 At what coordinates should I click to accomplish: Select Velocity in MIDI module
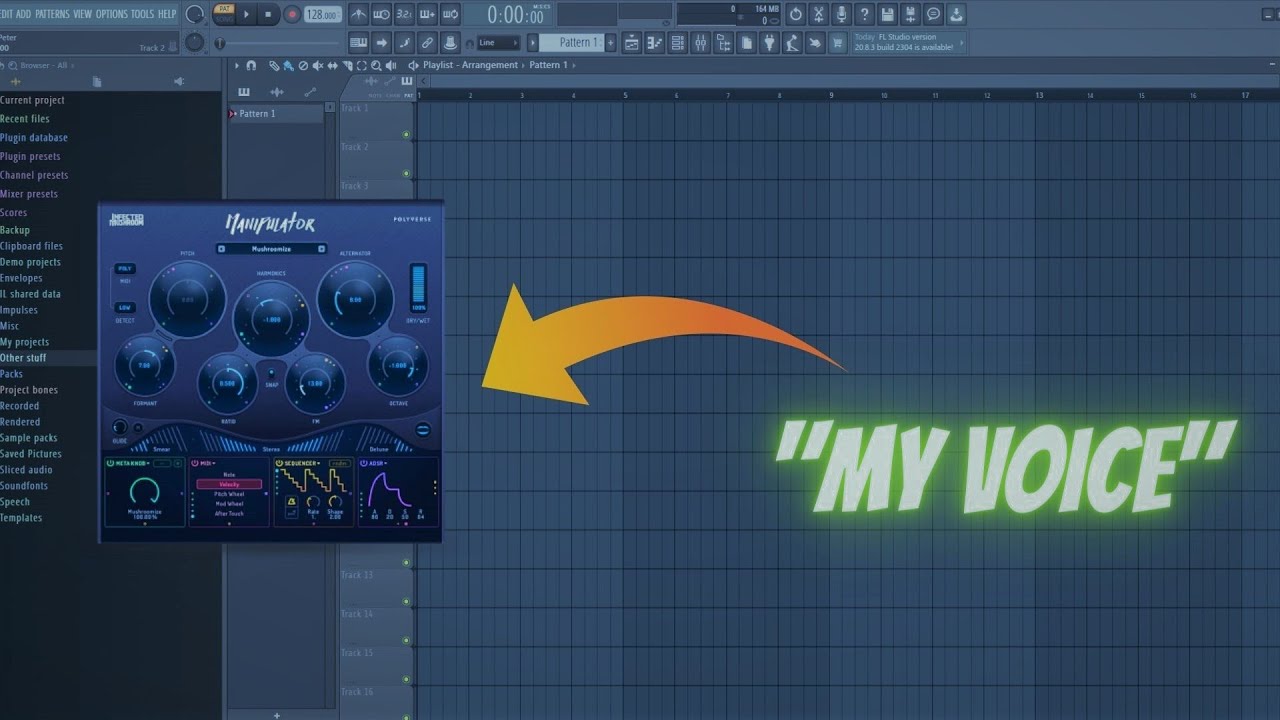pos(229,484)
